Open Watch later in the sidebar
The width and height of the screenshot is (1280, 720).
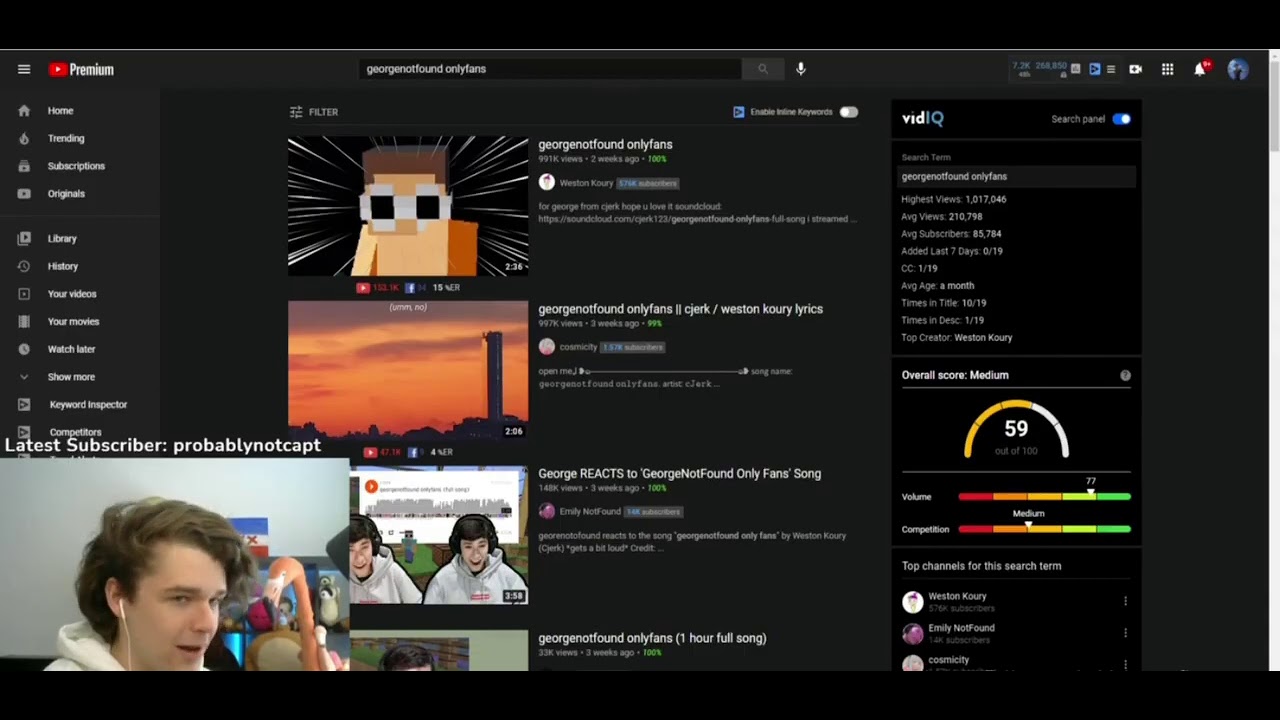tap(71, 349)
